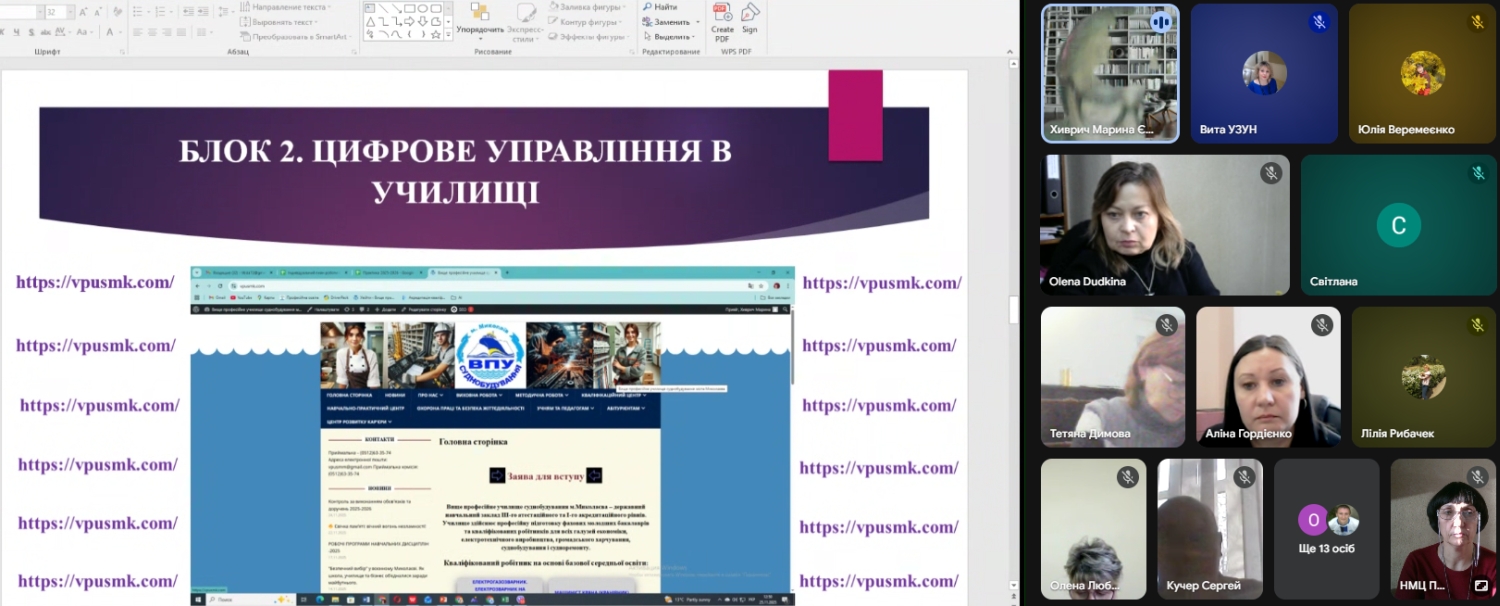
Task: Open the Заменить dropdown arrow
Action: point(696,22)
